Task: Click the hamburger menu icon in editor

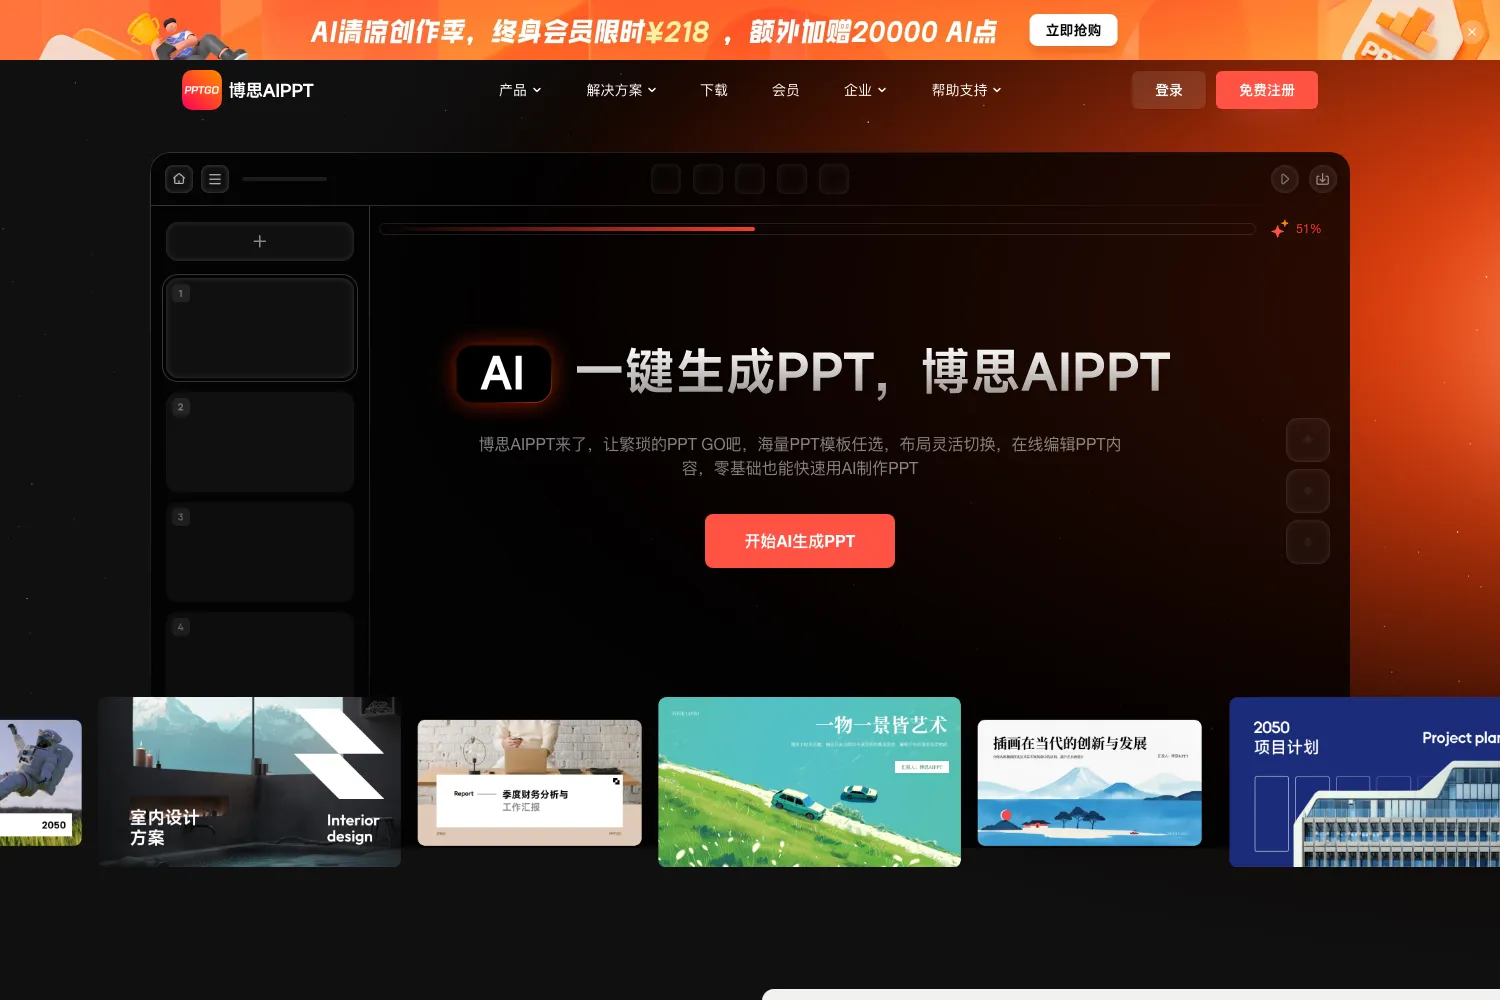Action: [x=215, y=179]
